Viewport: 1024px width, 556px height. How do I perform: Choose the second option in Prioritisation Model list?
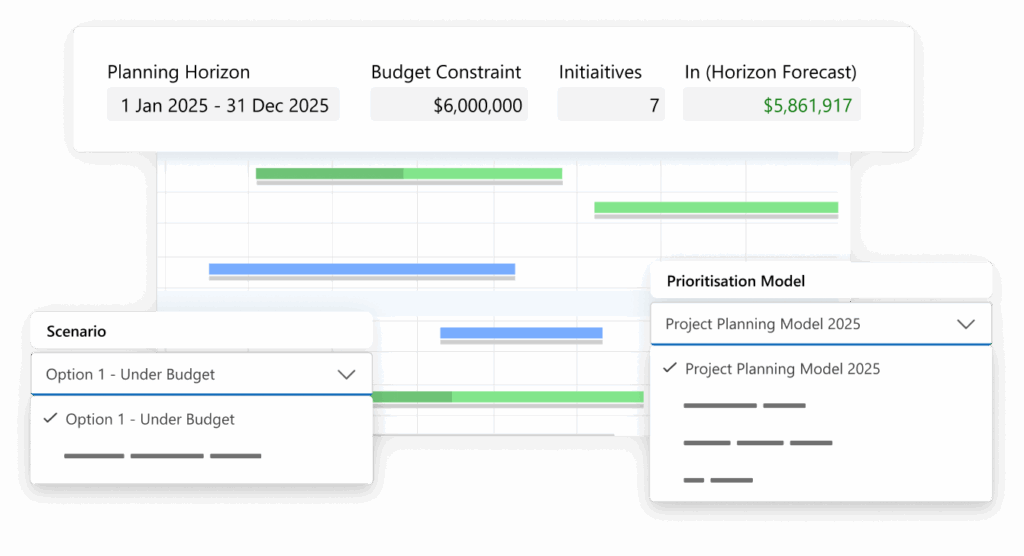tap(821, 406)
